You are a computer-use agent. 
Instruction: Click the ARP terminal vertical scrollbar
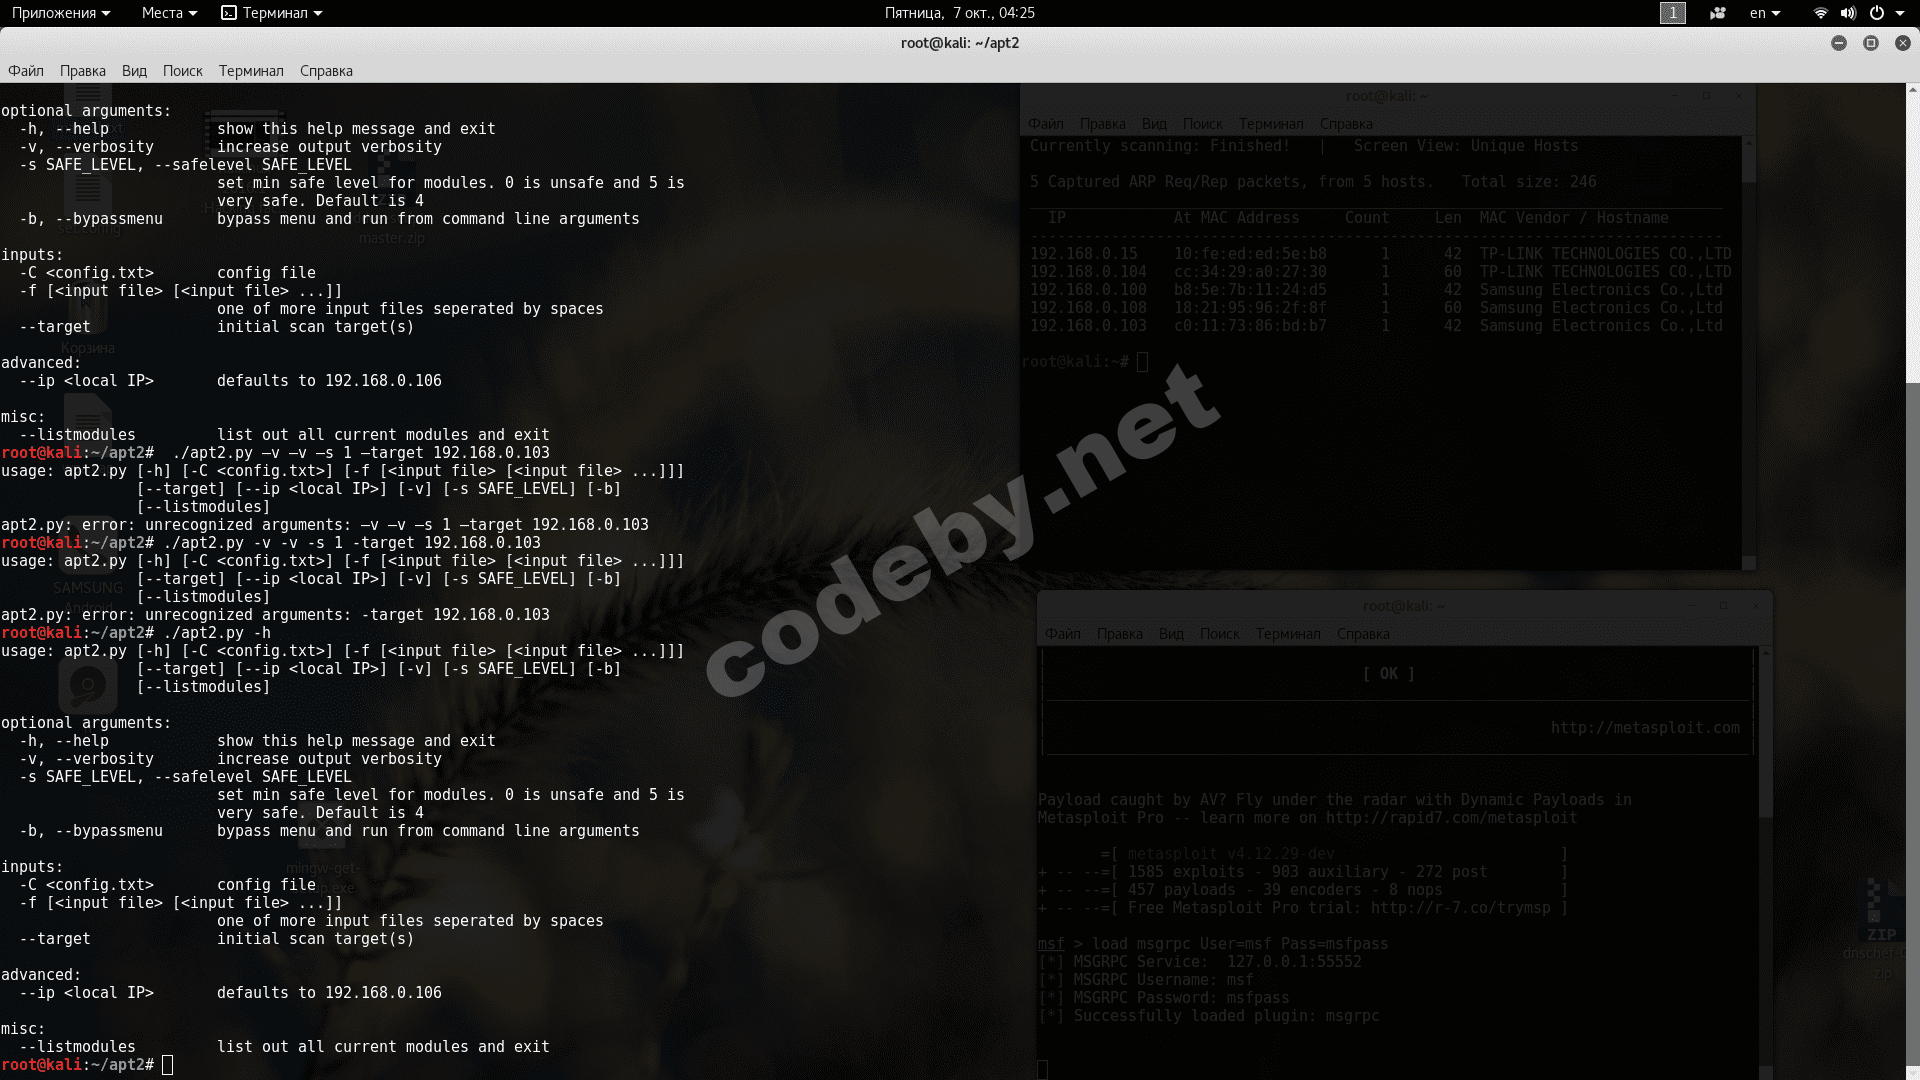[x=1749, y=353]
